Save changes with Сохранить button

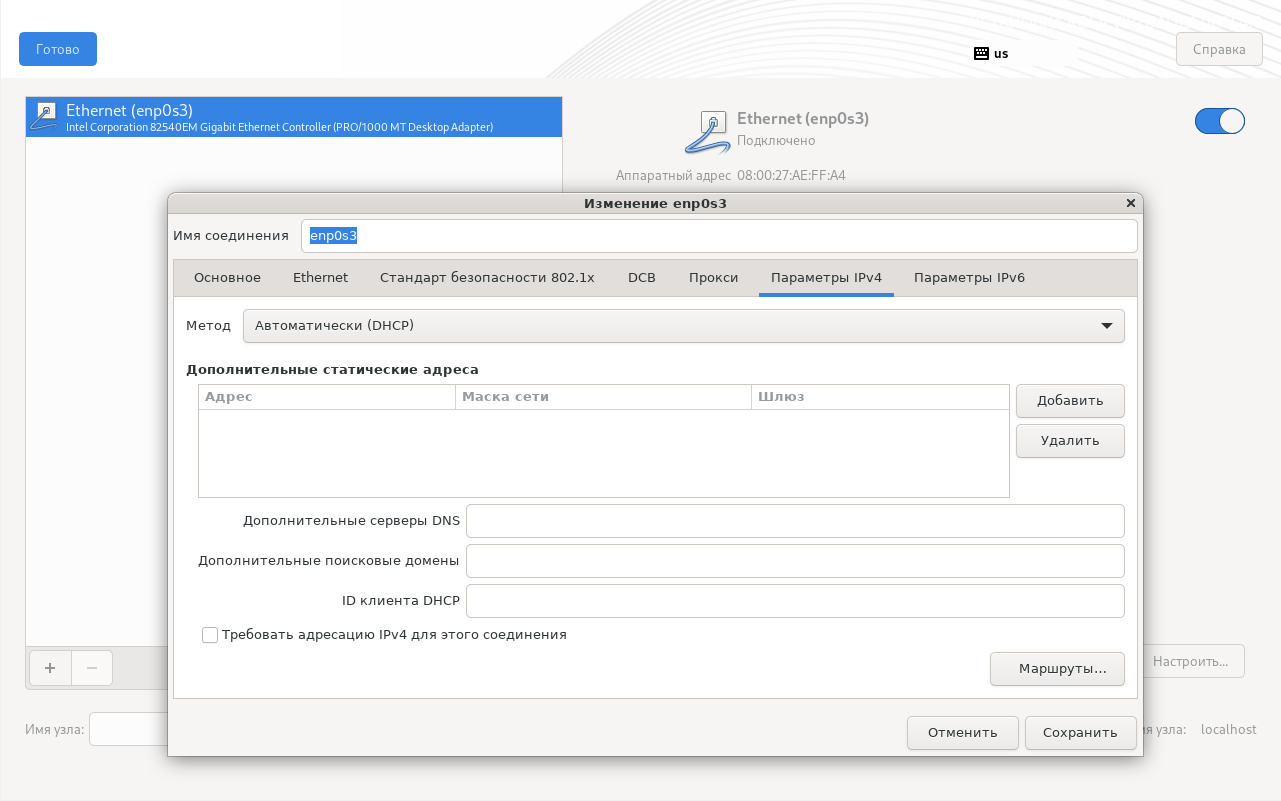(1079, 732)
